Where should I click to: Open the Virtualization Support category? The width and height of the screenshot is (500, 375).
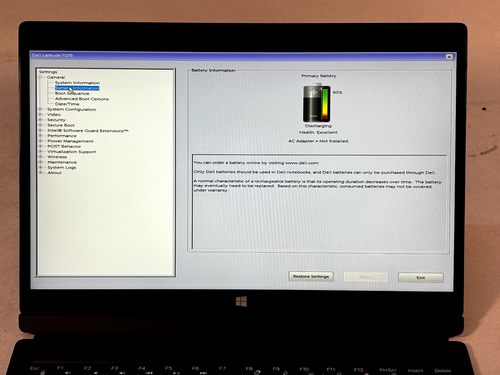(72, 152)
